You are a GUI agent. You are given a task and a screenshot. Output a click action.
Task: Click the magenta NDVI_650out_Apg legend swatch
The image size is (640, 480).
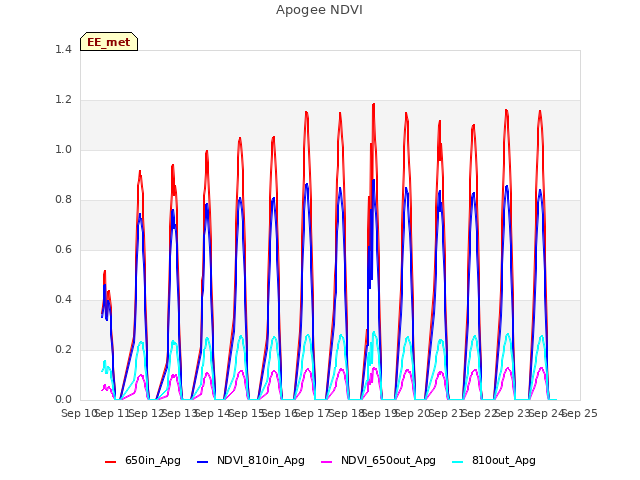[327, 462]
